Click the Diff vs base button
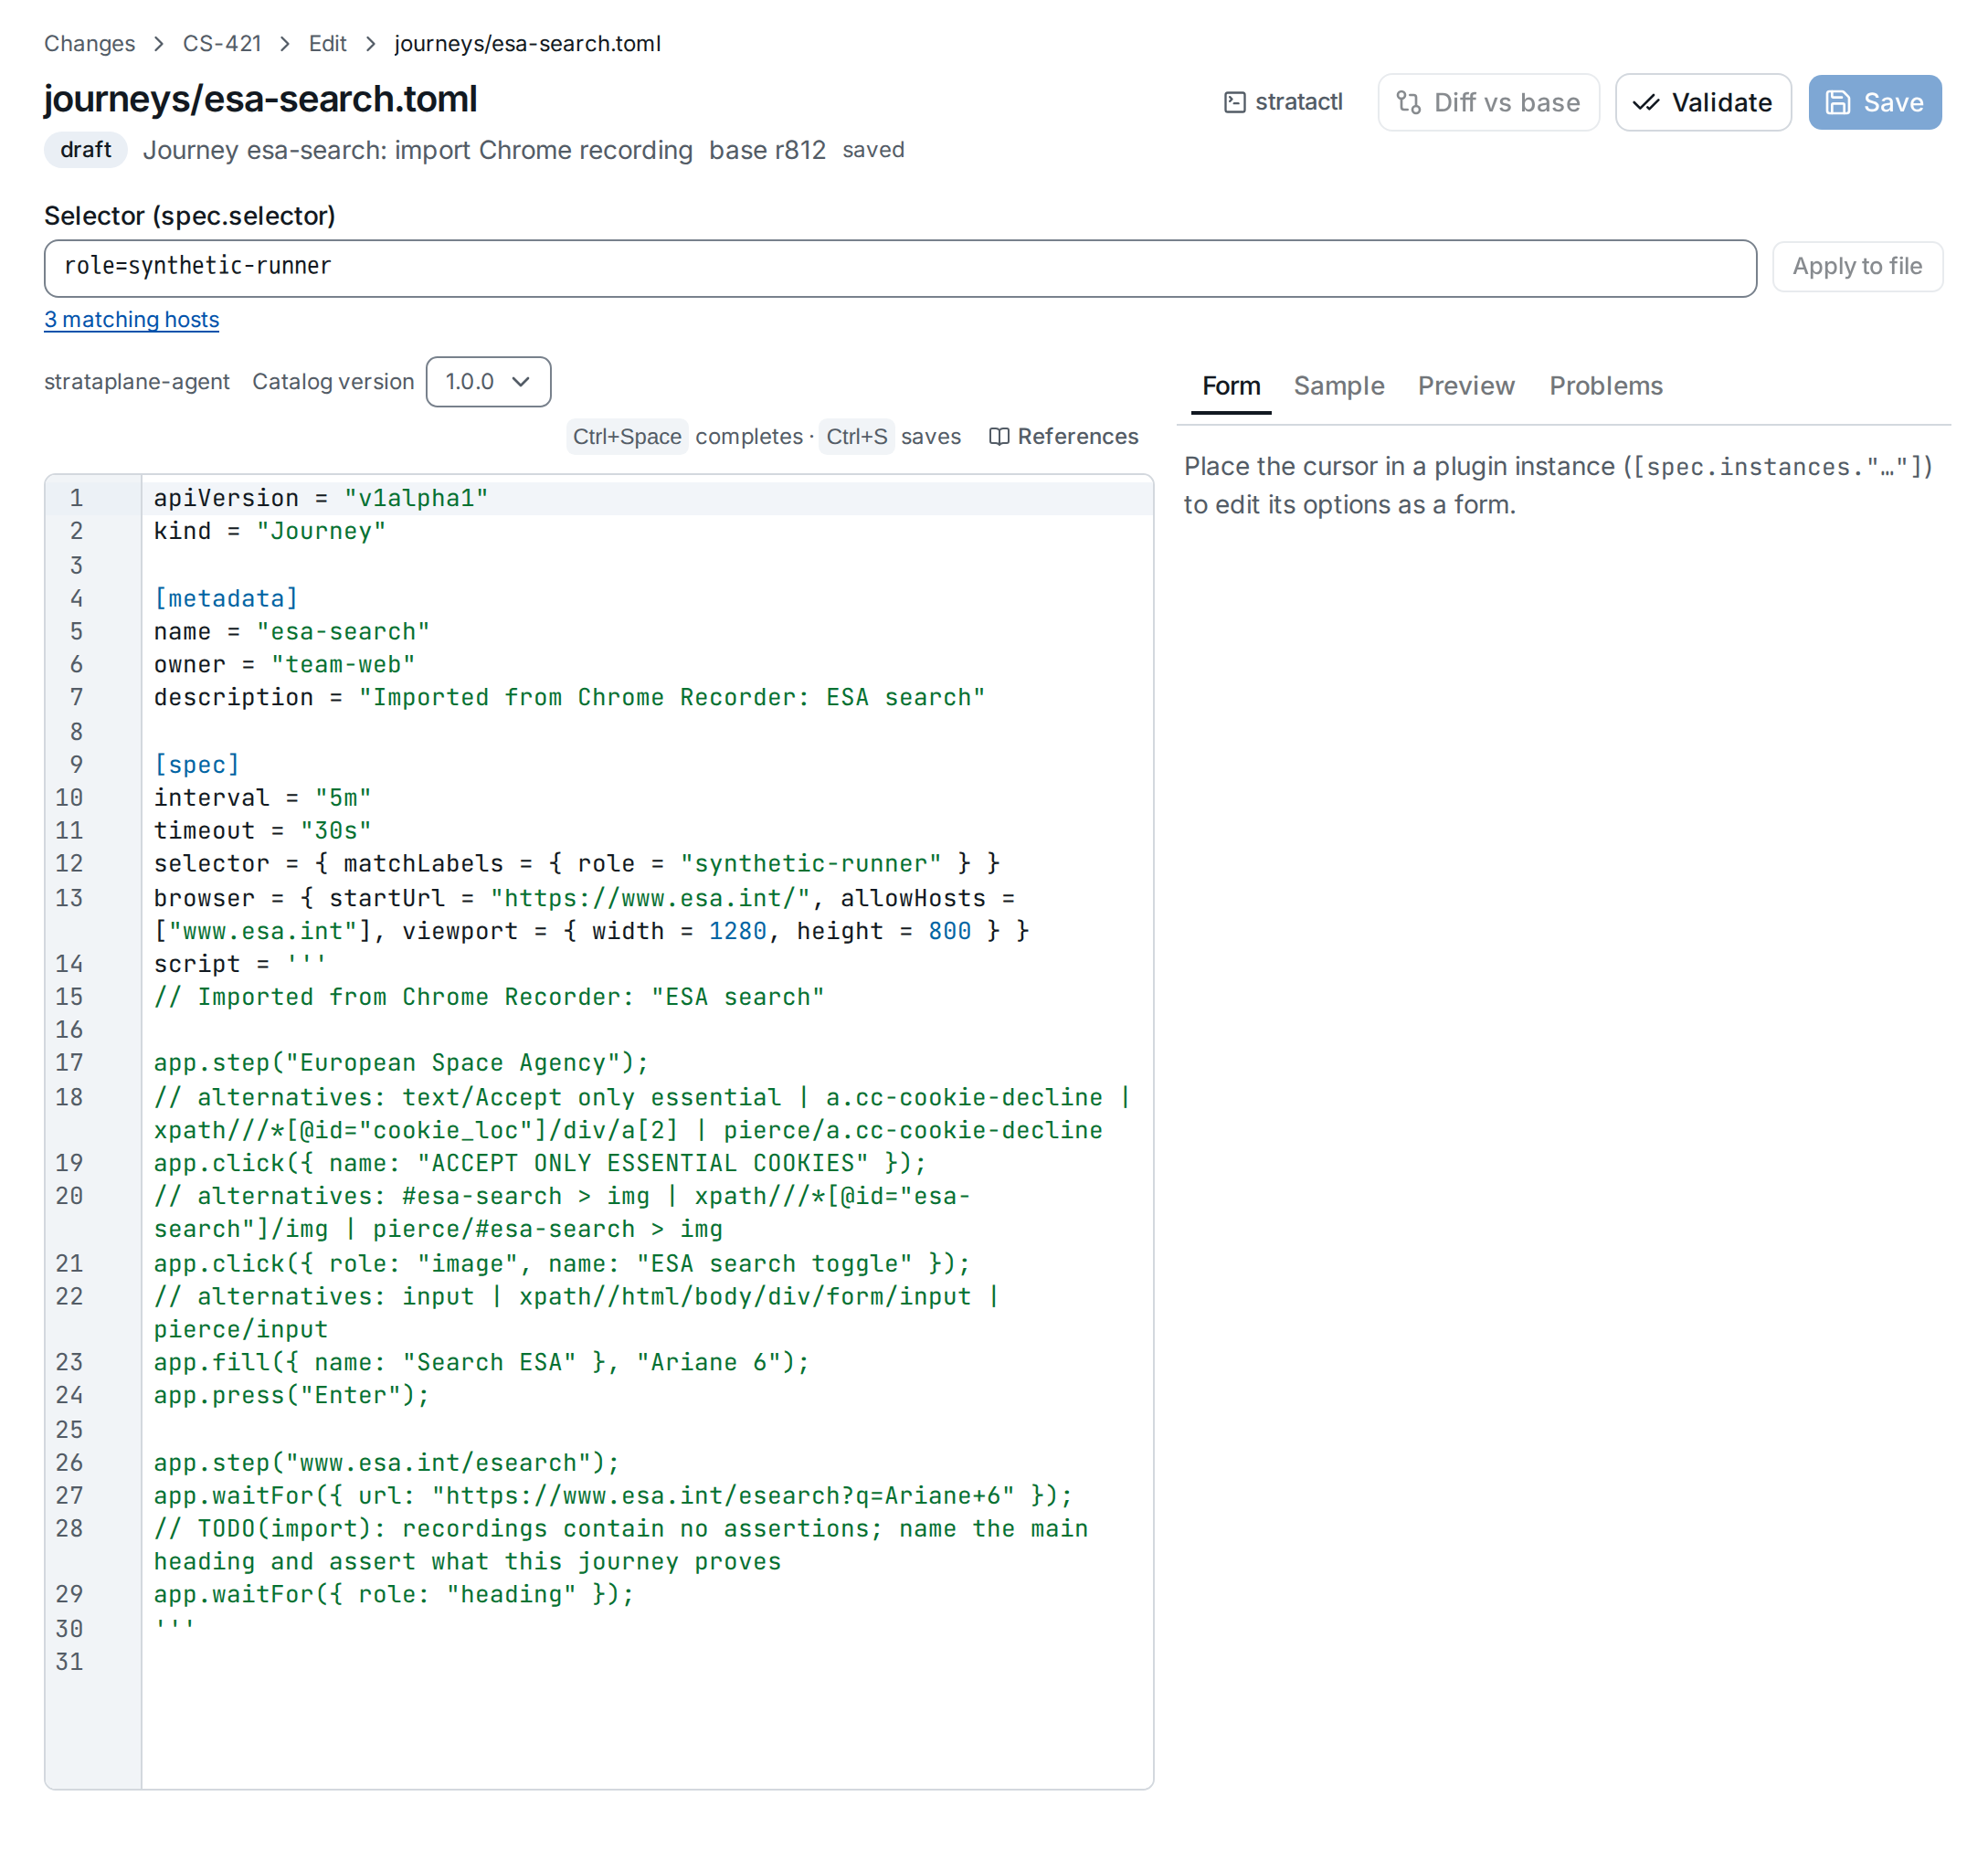 click(x=1488, y=102)
